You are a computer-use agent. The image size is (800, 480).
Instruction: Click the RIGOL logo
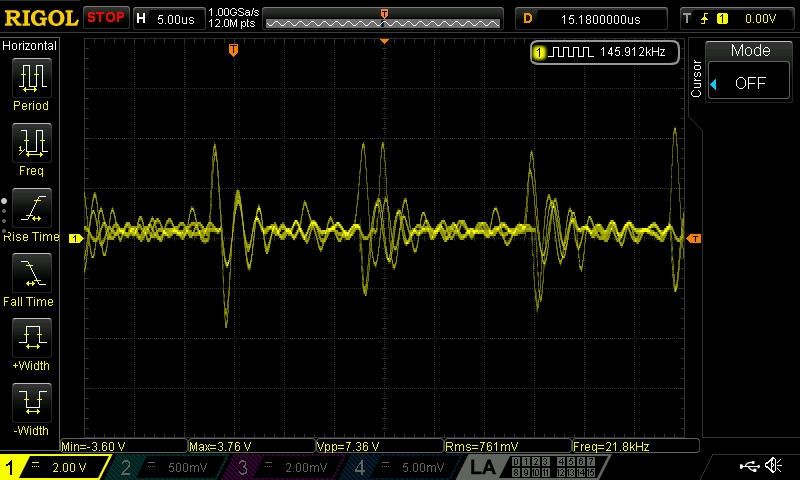click(x=41, y=18)
